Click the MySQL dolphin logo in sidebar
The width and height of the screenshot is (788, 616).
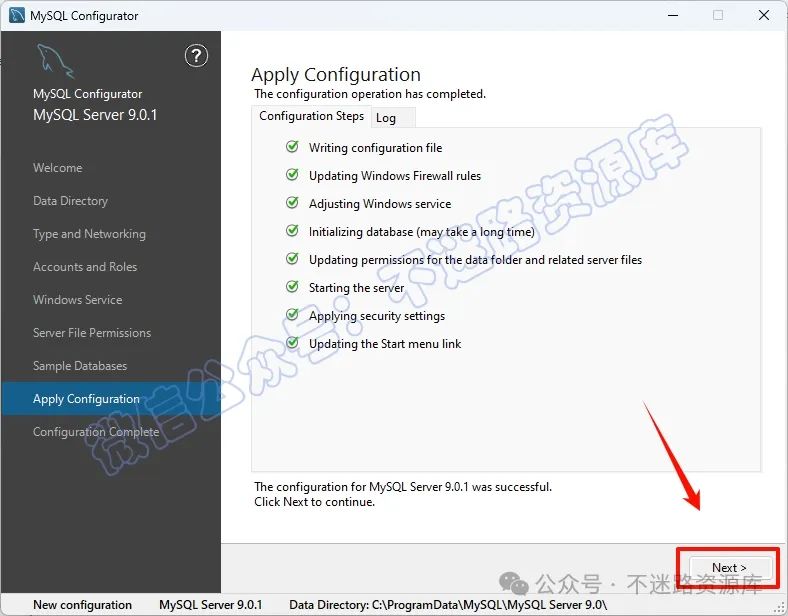(55, 61)
